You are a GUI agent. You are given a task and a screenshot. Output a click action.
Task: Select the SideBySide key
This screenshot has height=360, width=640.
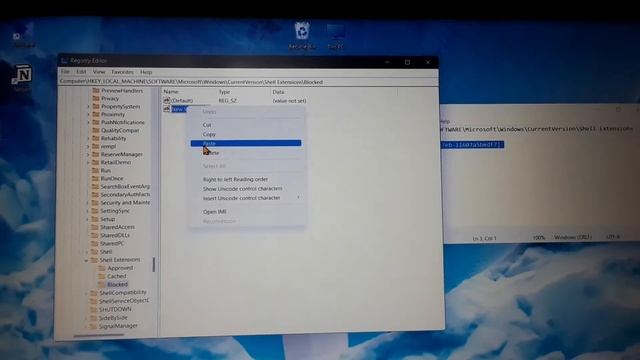pyautogui.click(x=113, y=318)
